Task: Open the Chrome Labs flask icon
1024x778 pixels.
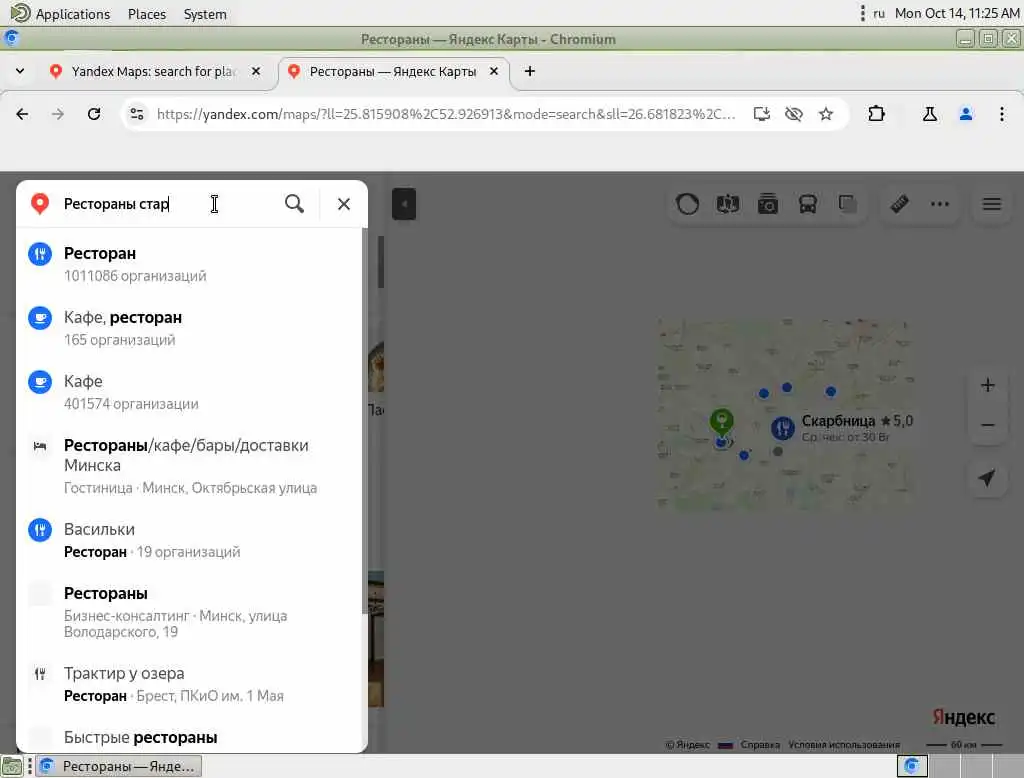Action: coord(929,114)
